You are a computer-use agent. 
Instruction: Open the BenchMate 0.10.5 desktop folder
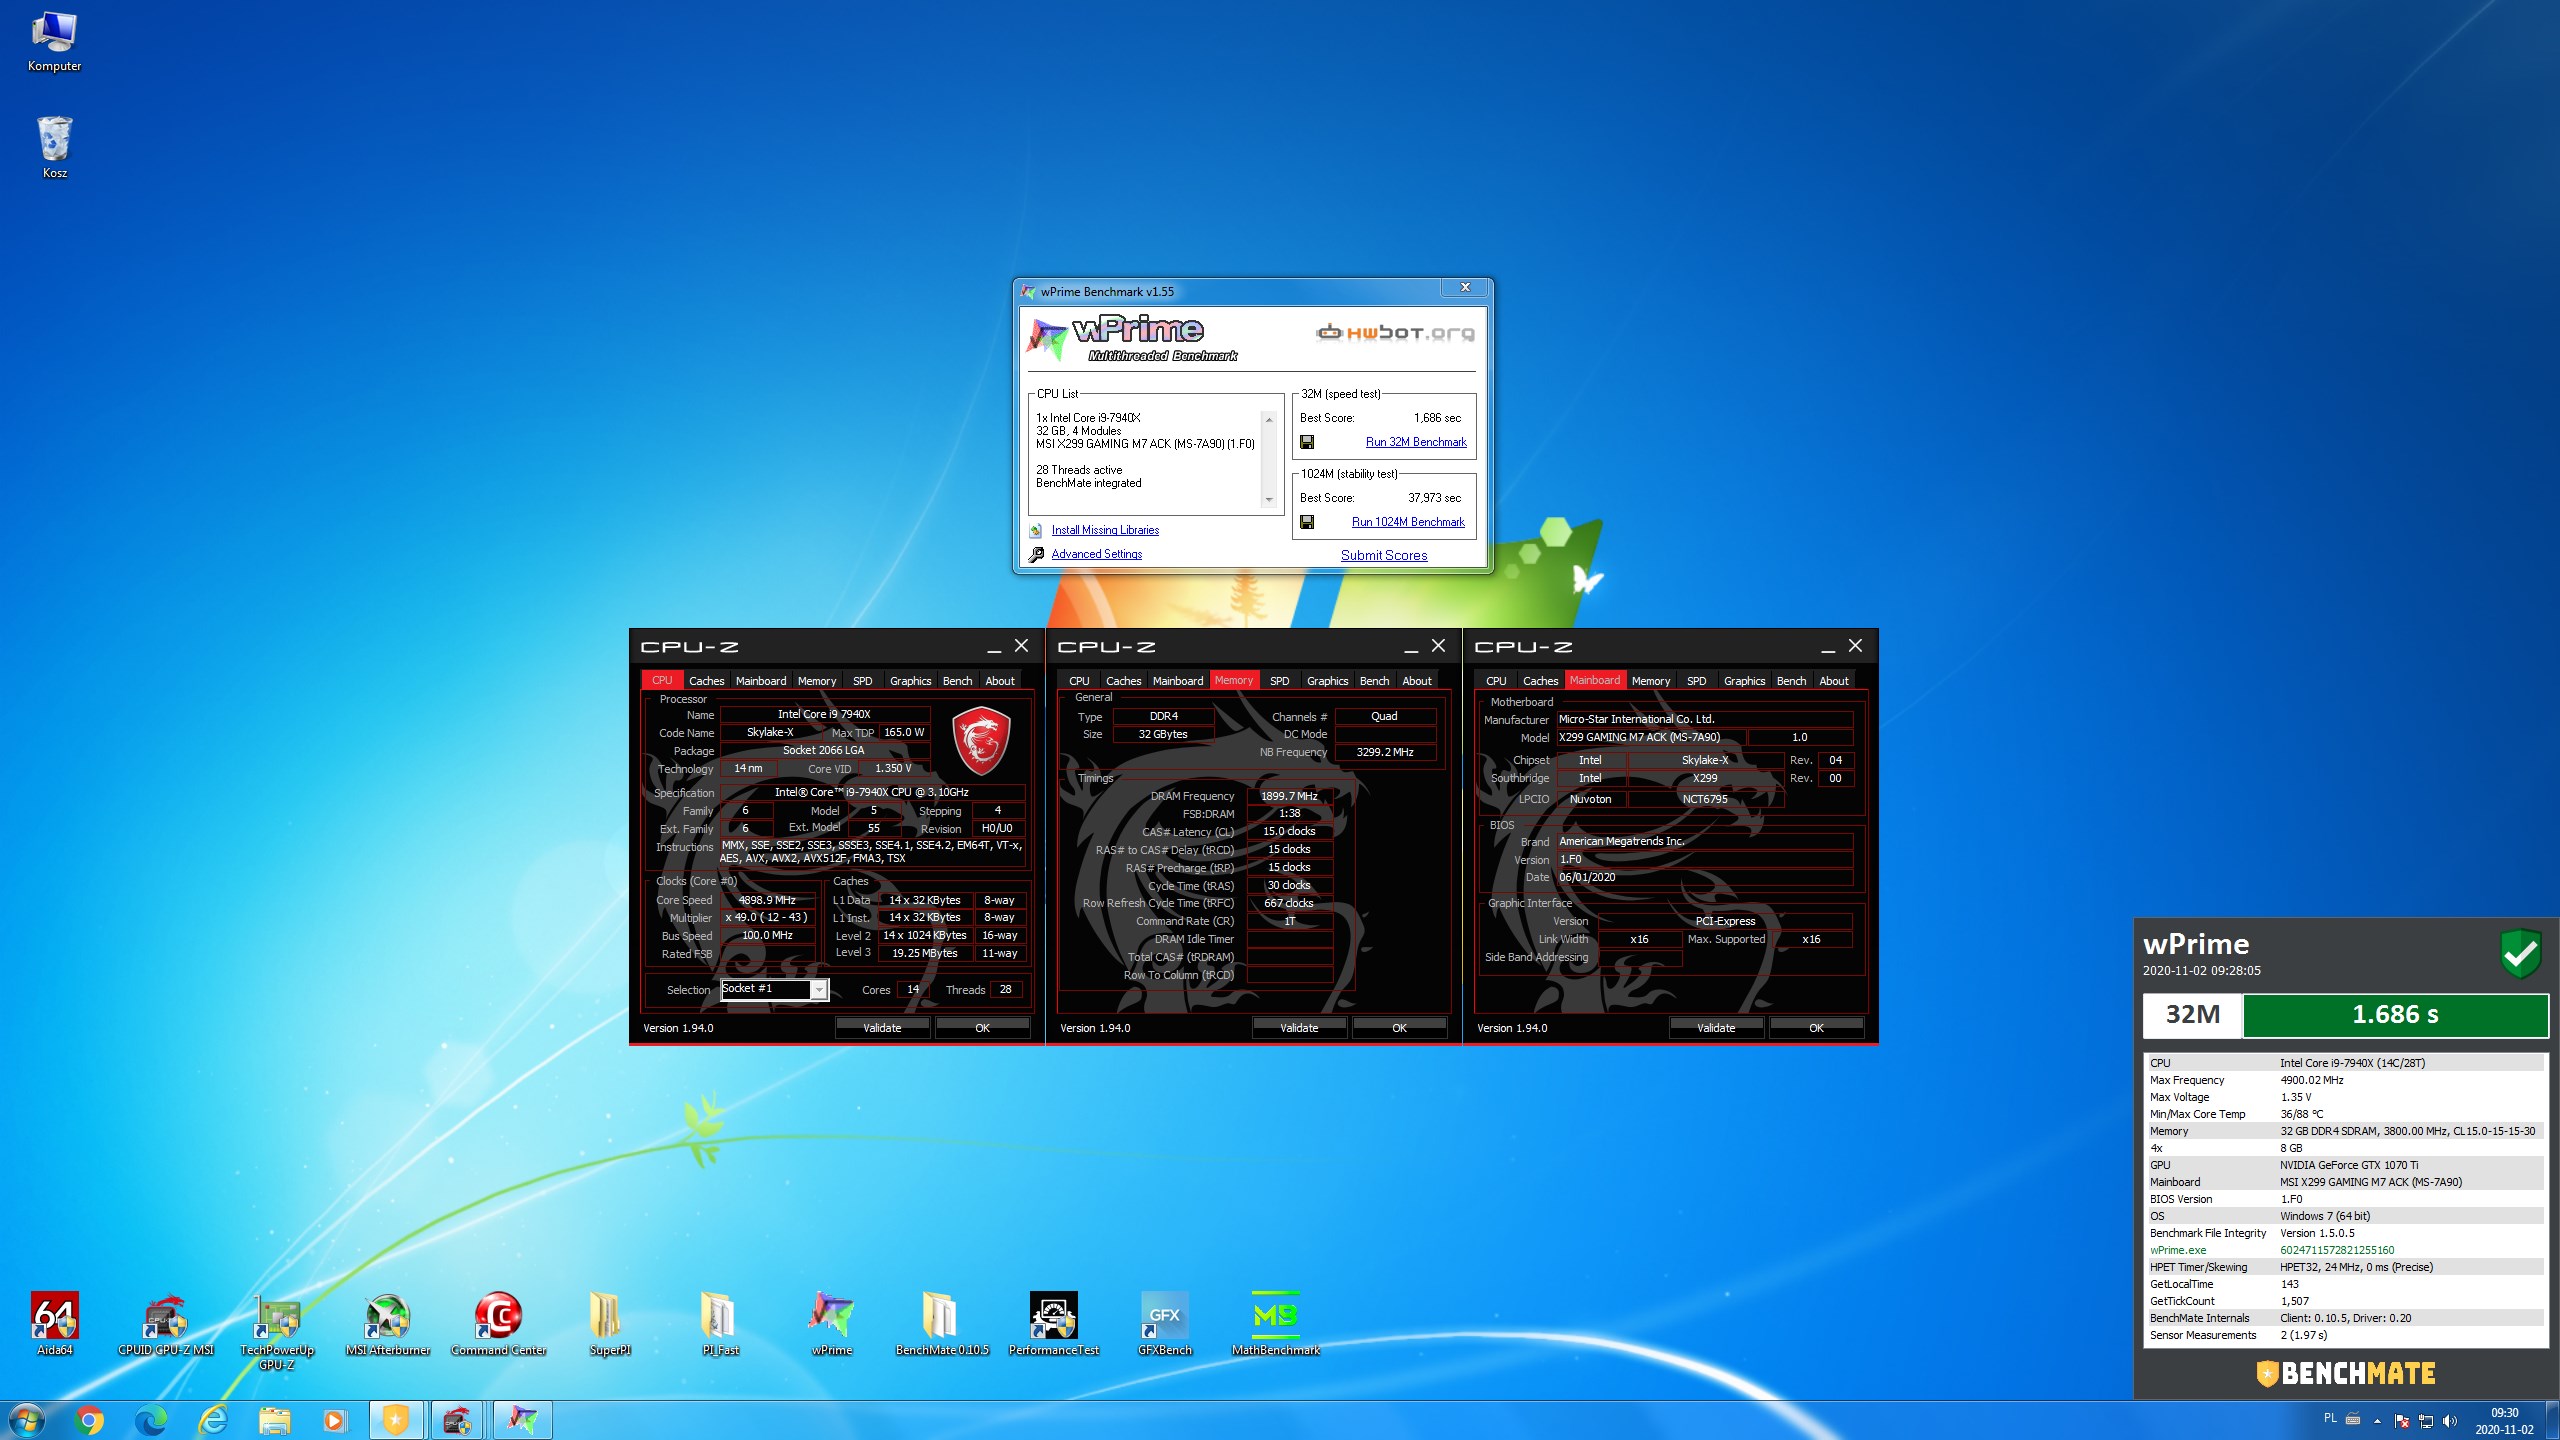point(942,1323)
